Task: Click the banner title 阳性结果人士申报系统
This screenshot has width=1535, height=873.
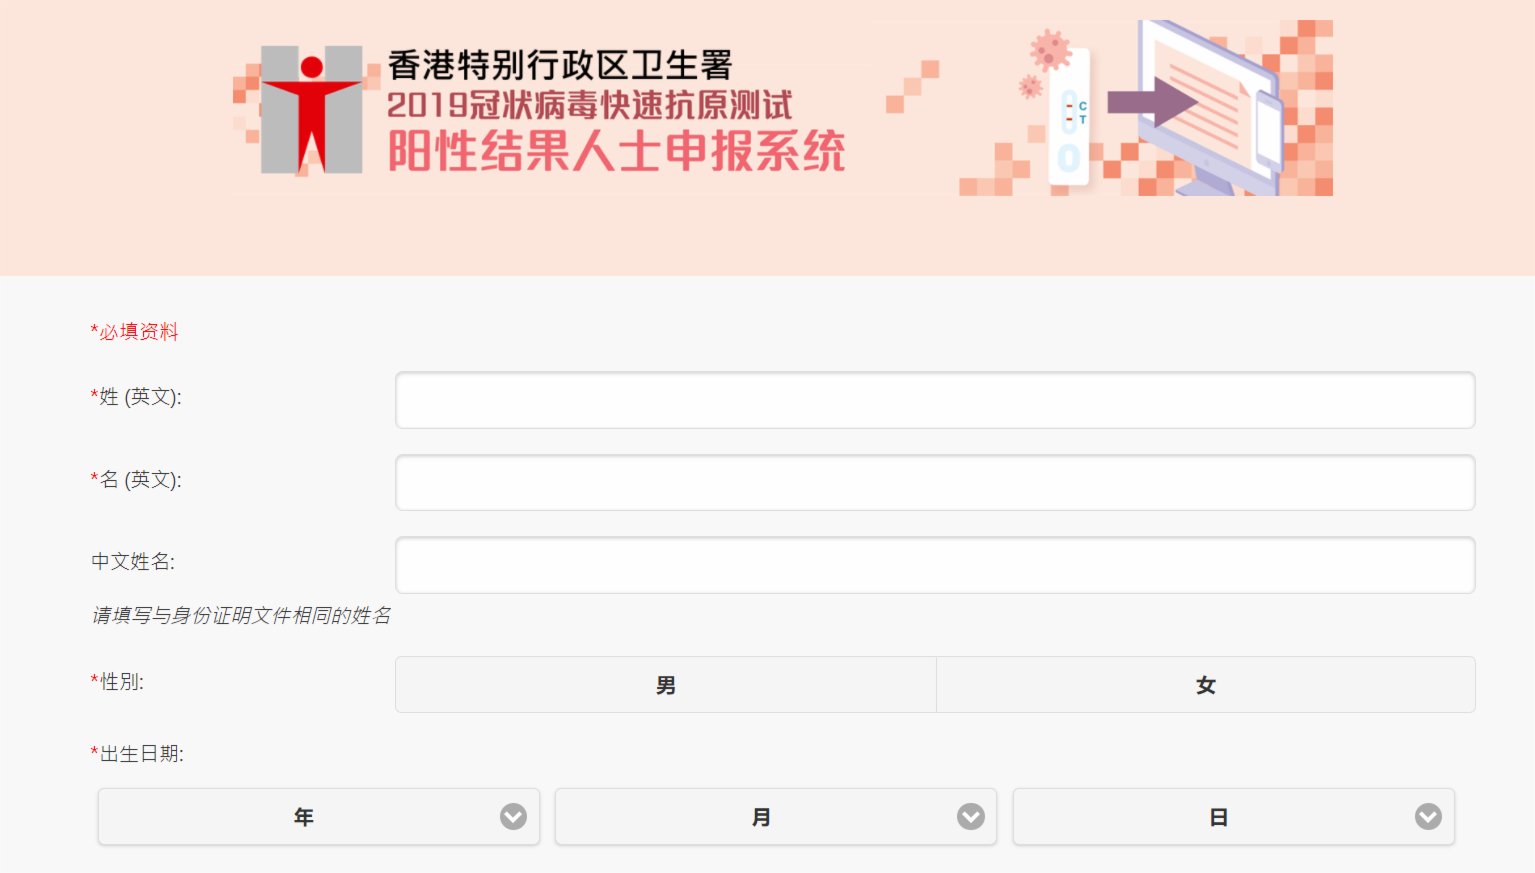Action: 617,152
